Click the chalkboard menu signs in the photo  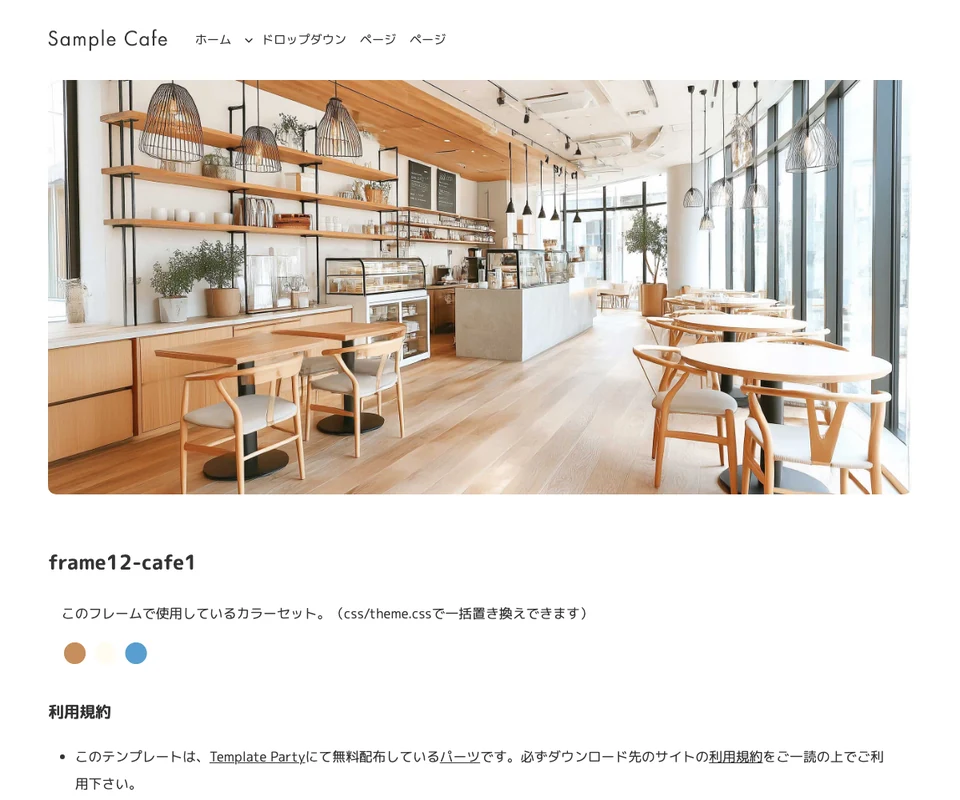pos(432,187)
